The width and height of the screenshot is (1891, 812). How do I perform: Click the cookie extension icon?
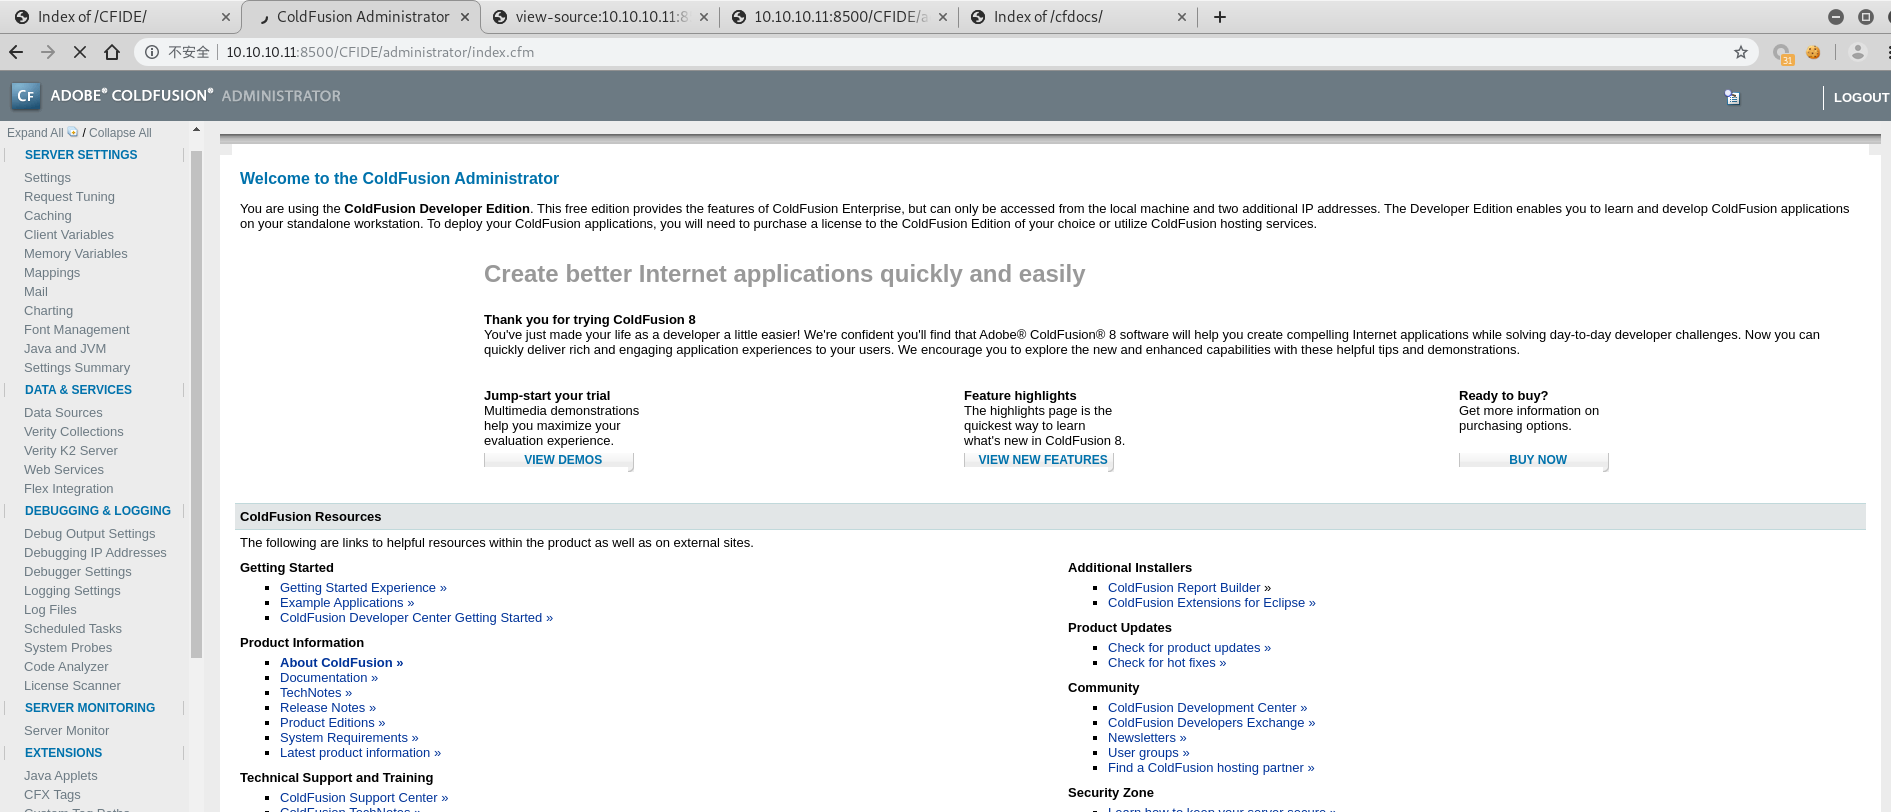[x=1813, y=52]
